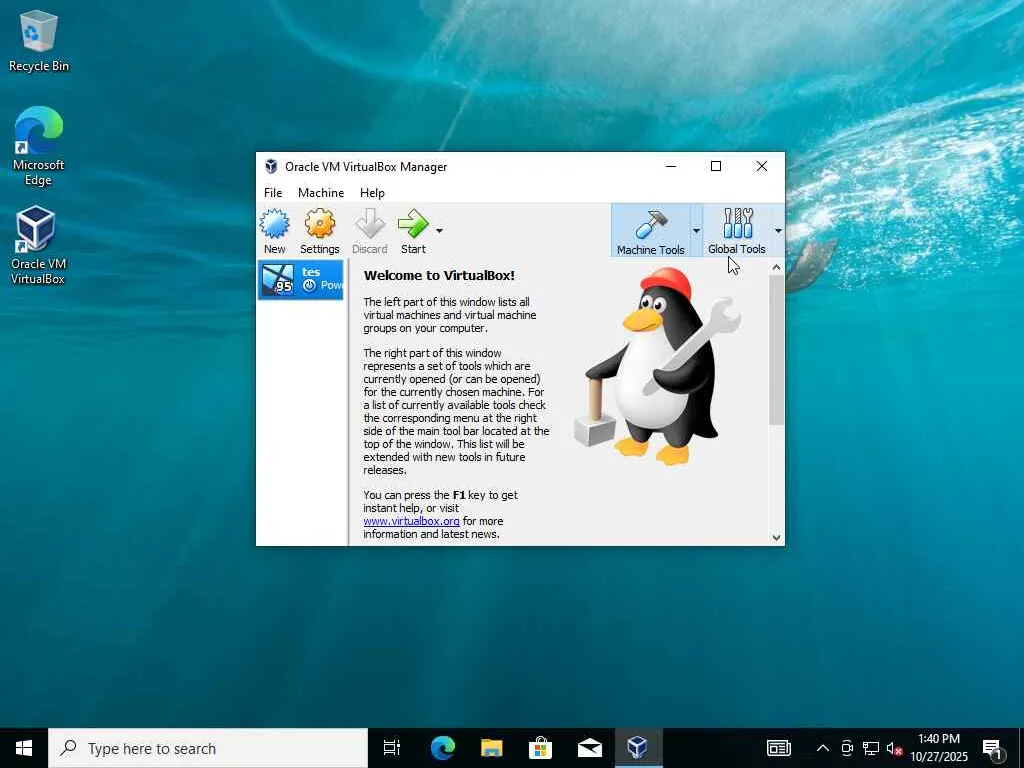This screenshot has height=768, width=1024.
Task: Launch Edge from the taskbar
Action: point(443,748)
